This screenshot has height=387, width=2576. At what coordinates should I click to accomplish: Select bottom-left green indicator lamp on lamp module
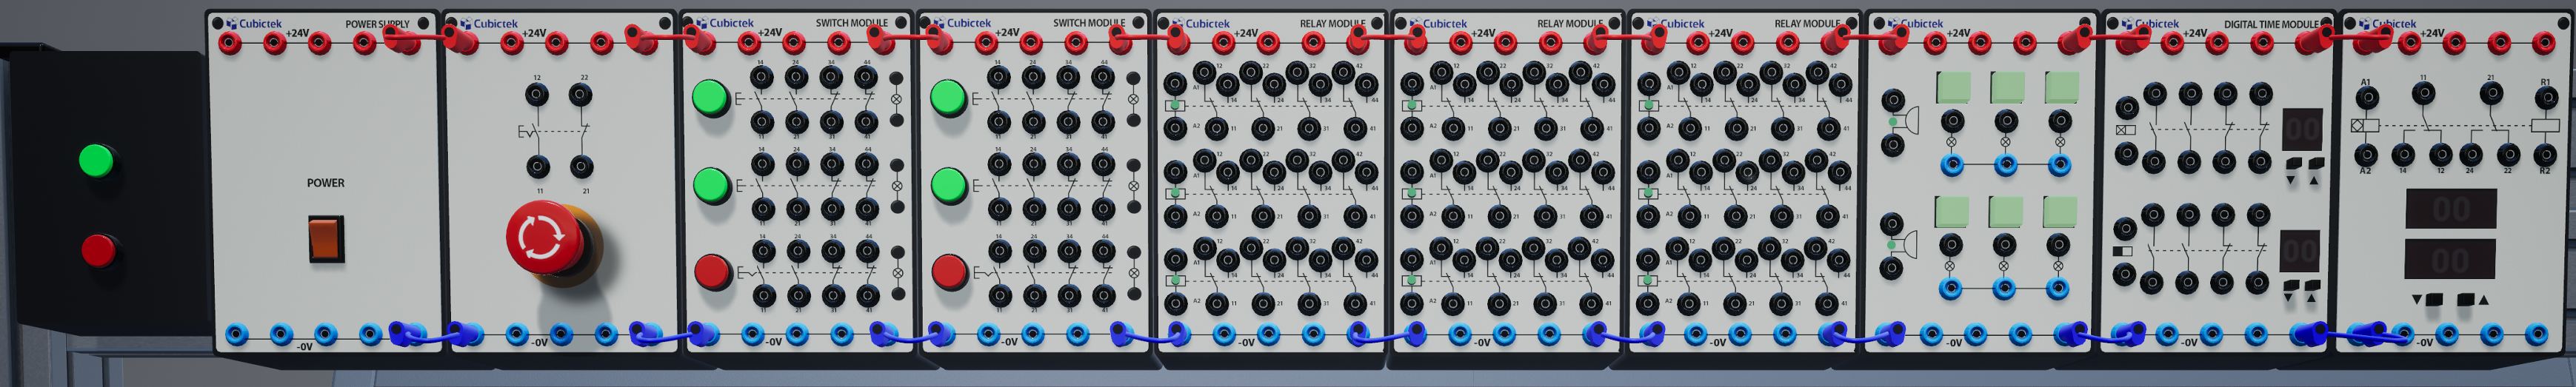tap(1951, 212)
